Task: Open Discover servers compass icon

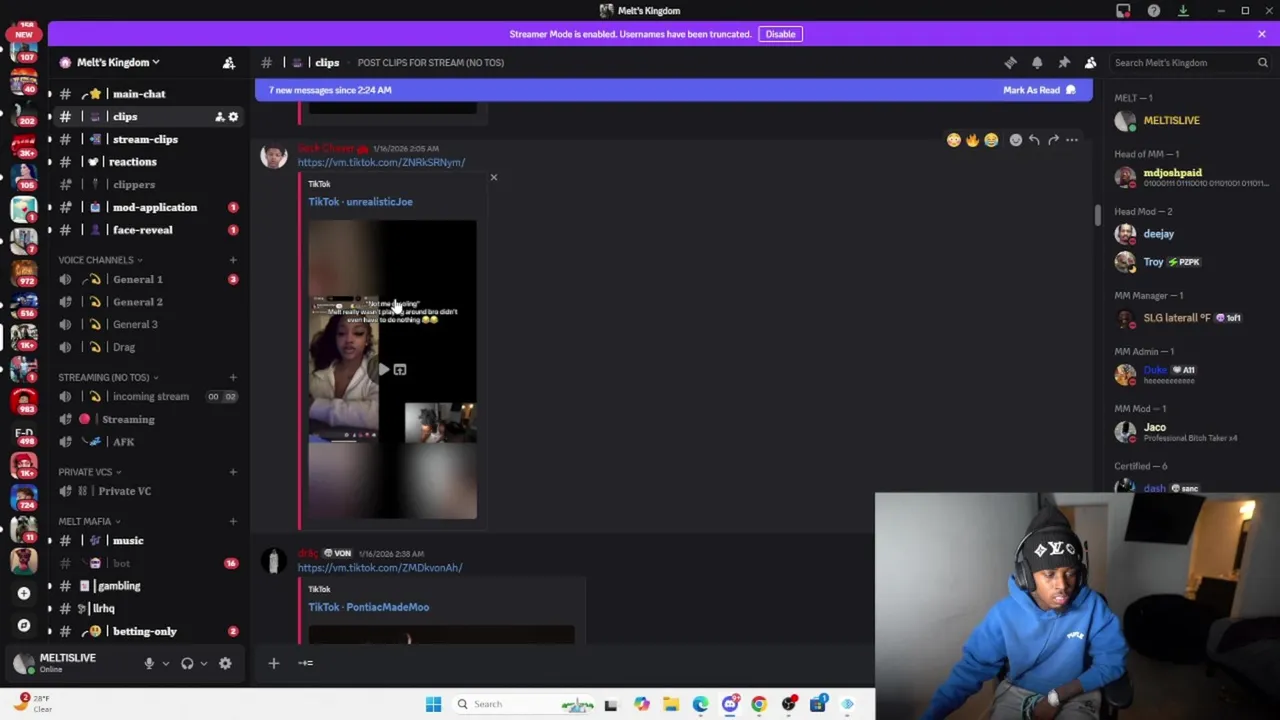Action: [24, 625]
